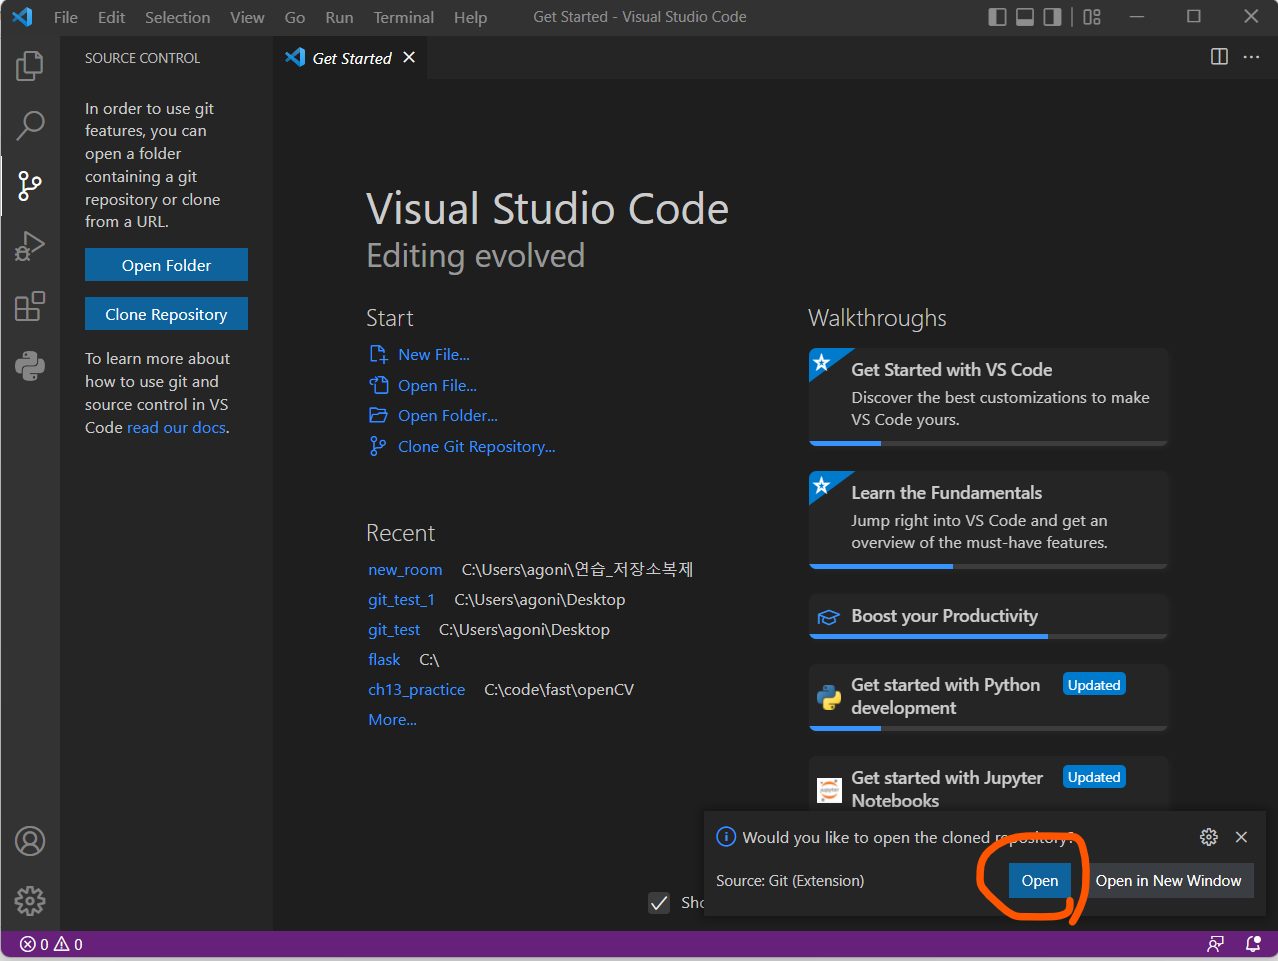Toggle secondary side bar layout icon
The image size is (1278, 961).
point(1052,17)
